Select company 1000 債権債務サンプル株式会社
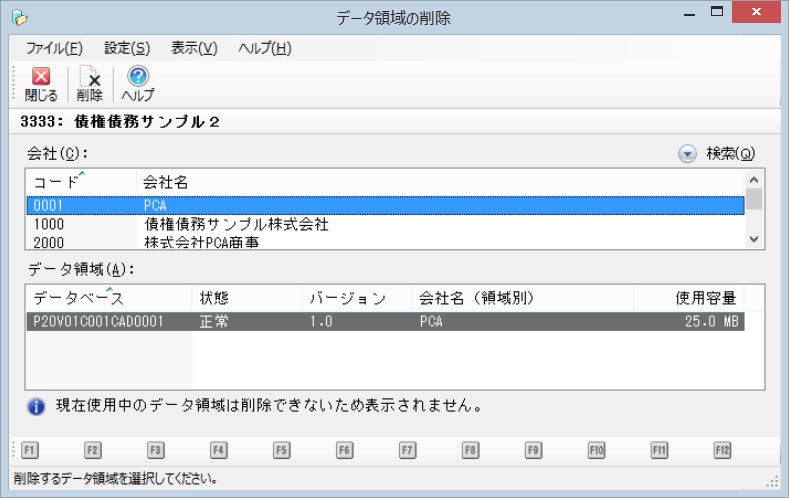The height and width of the screenshot is (498, 789). [x=385, y=224]
